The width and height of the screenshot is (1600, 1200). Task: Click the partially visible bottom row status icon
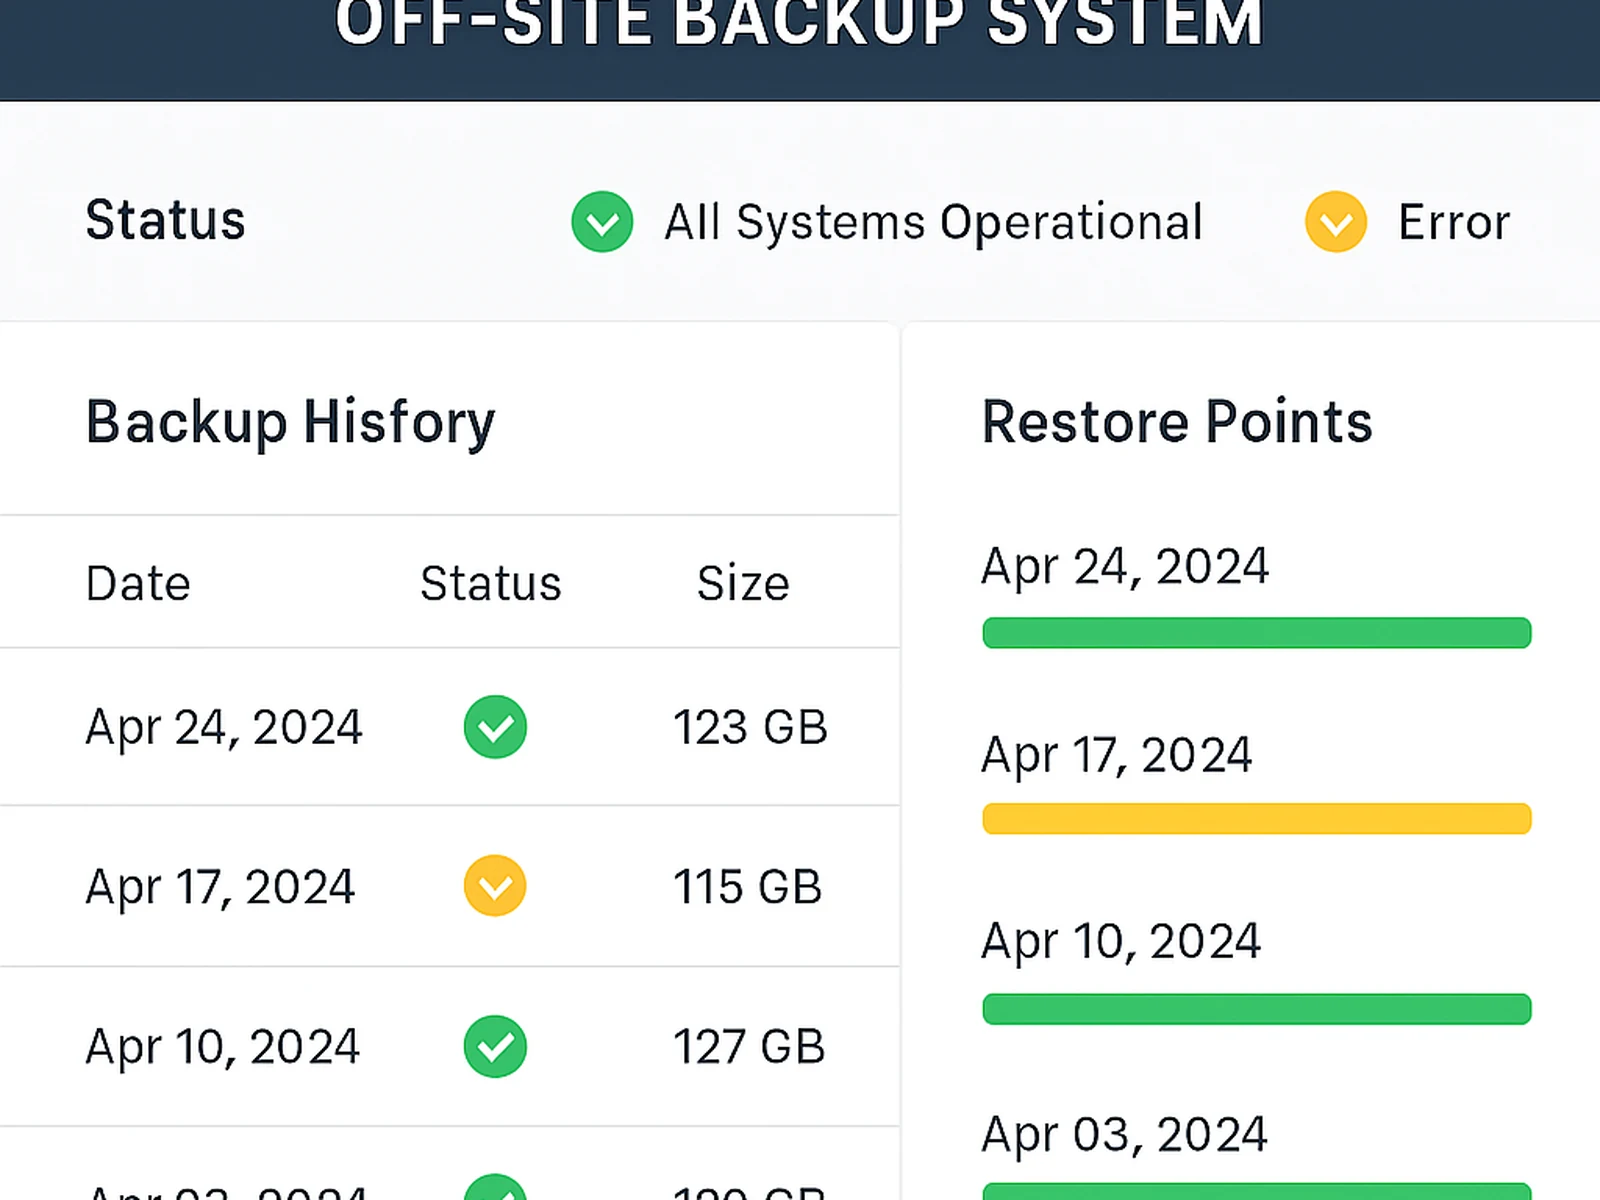pos(495,1190)
